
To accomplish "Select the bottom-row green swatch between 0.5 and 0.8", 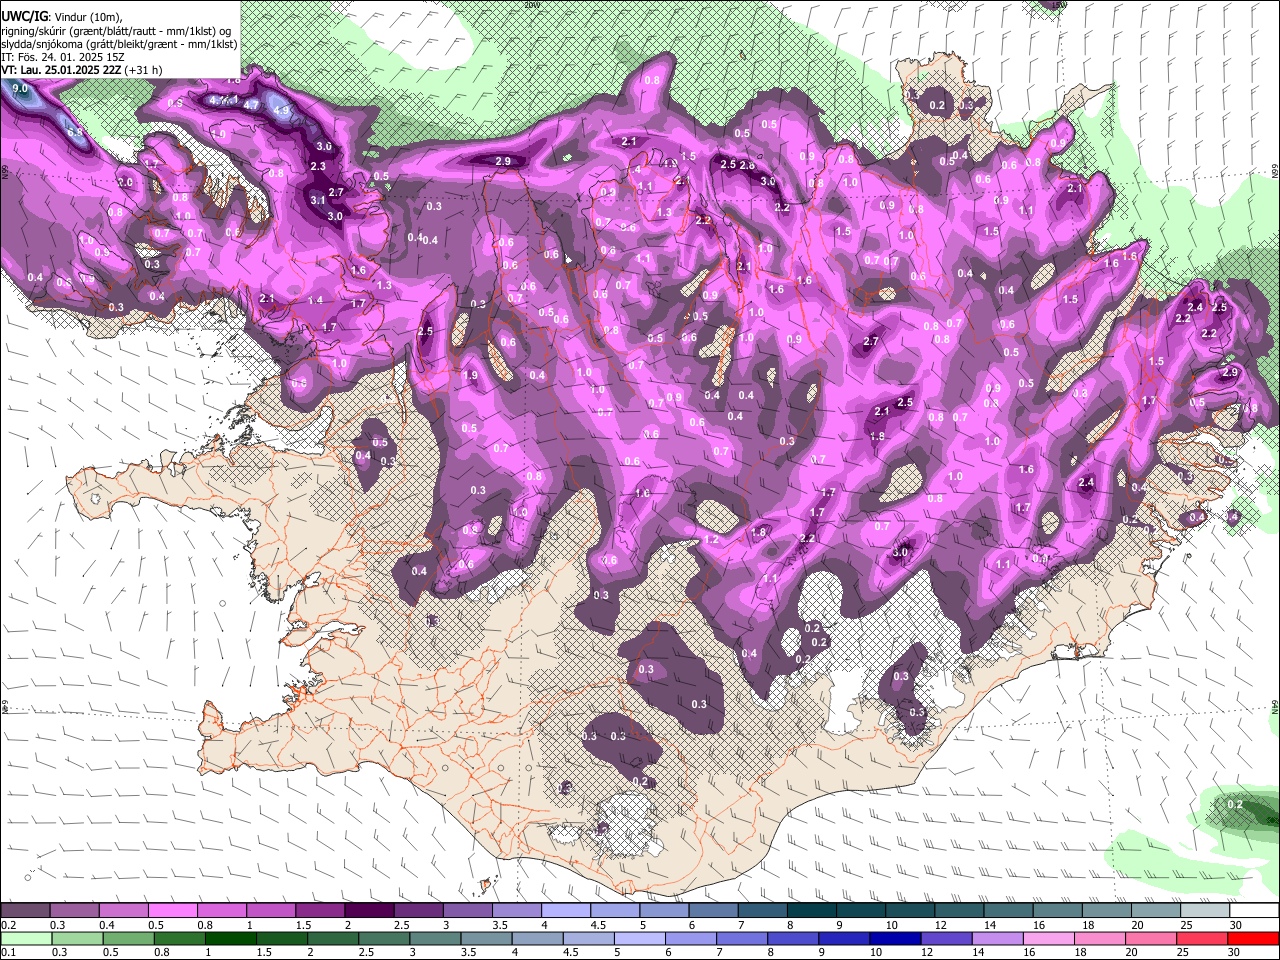I will (x=128, y=938).
